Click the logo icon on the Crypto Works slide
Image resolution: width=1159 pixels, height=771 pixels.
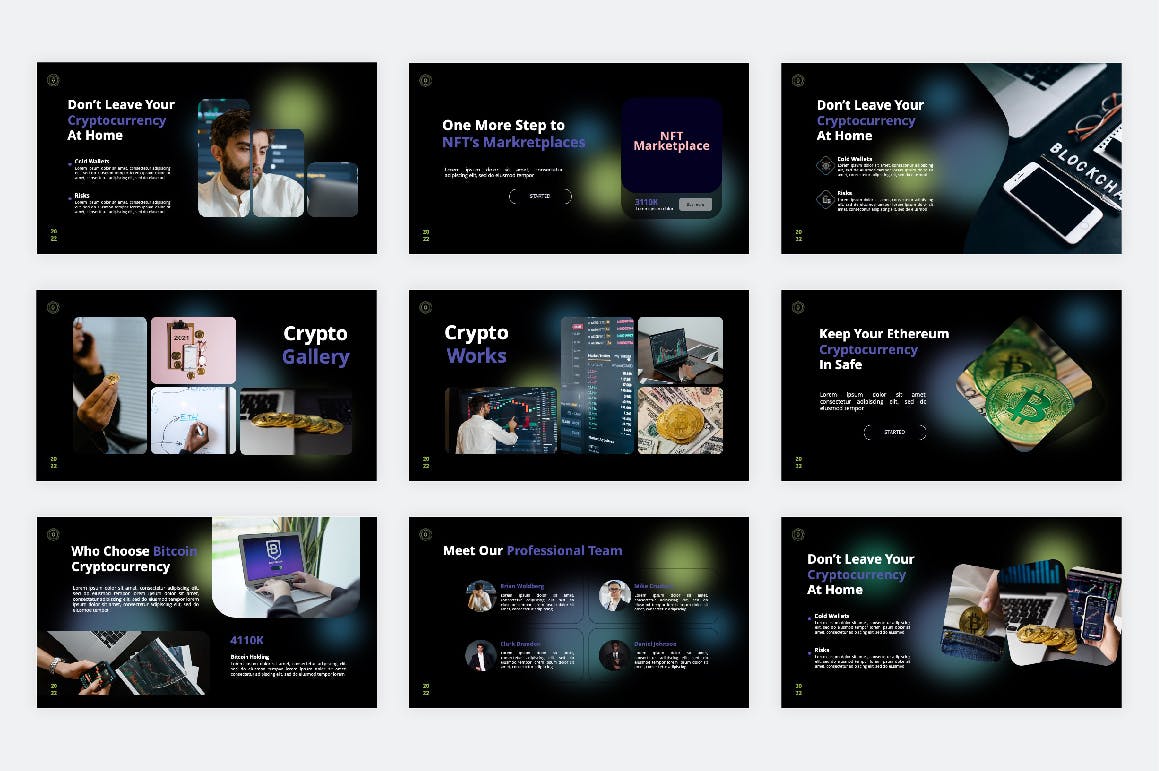click(x=425, y=307)
